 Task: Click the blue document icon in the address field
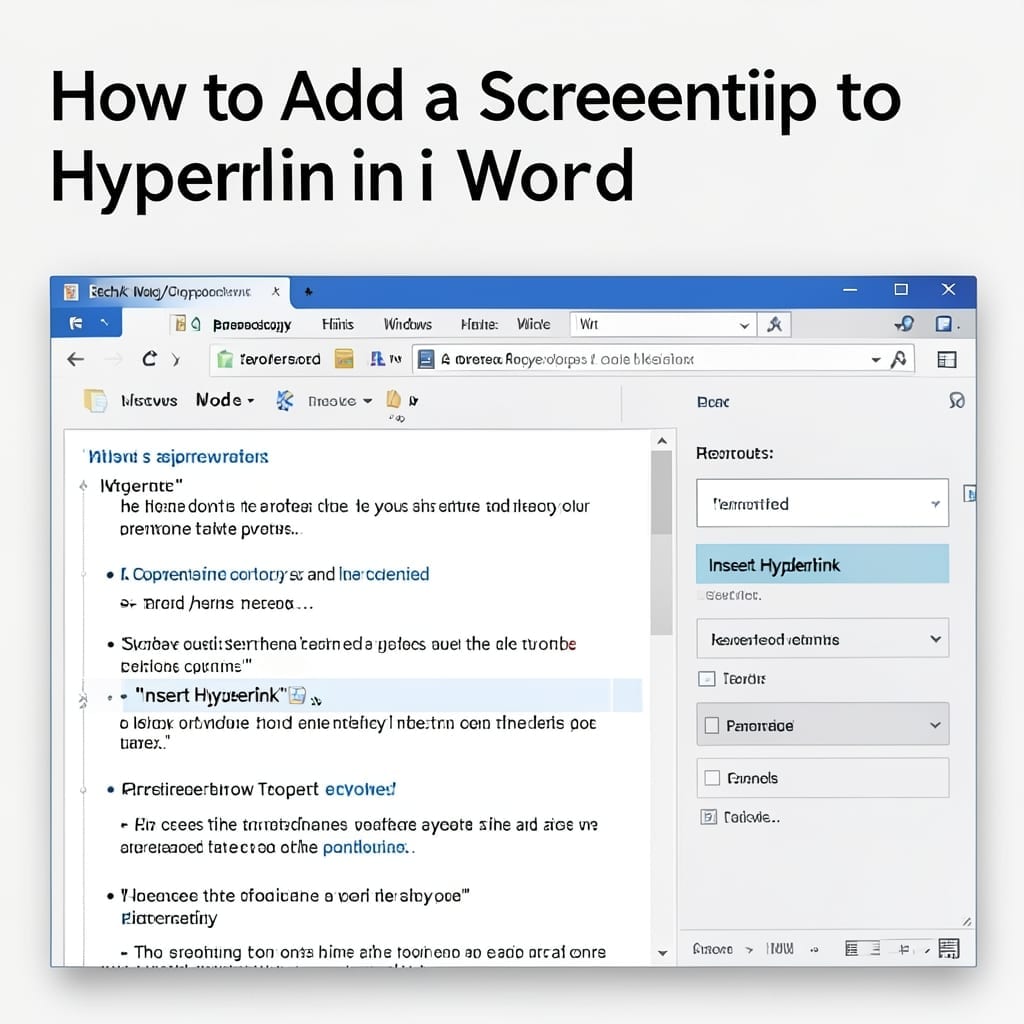coord(426,359)
